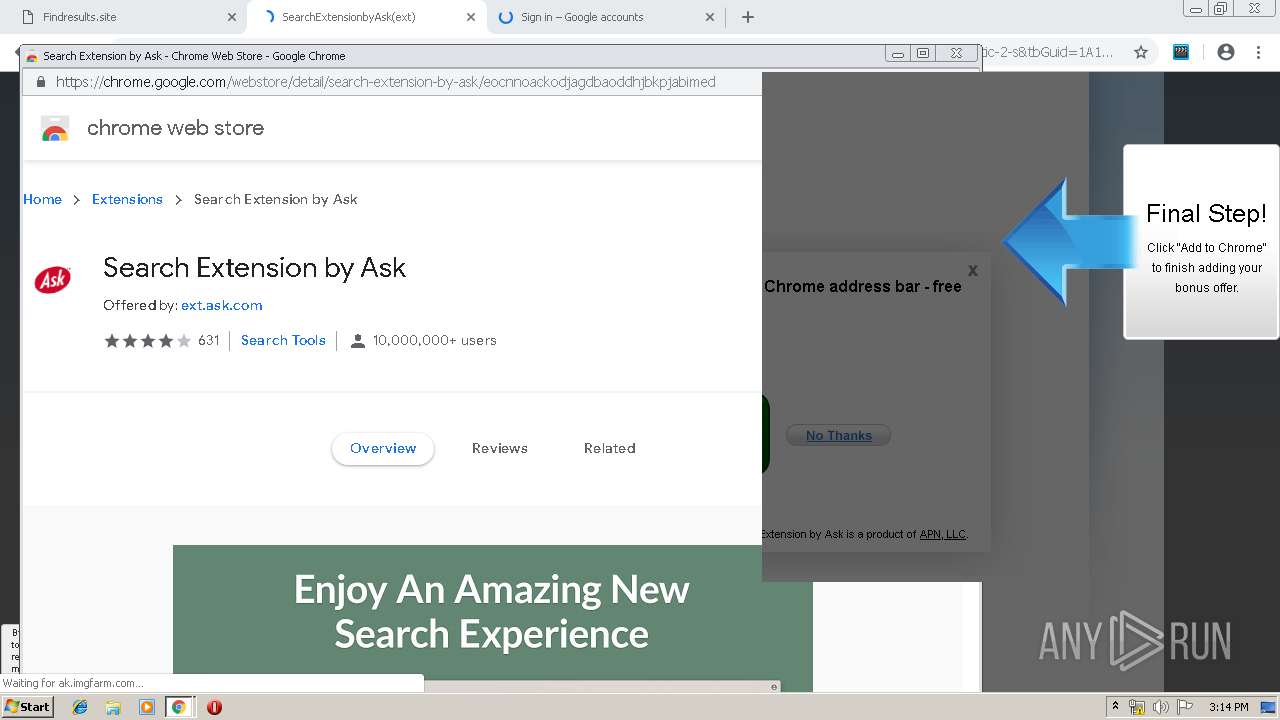Close the Sign in Google accounts tab
The image size is (1280, 720).
click(710, 17)
